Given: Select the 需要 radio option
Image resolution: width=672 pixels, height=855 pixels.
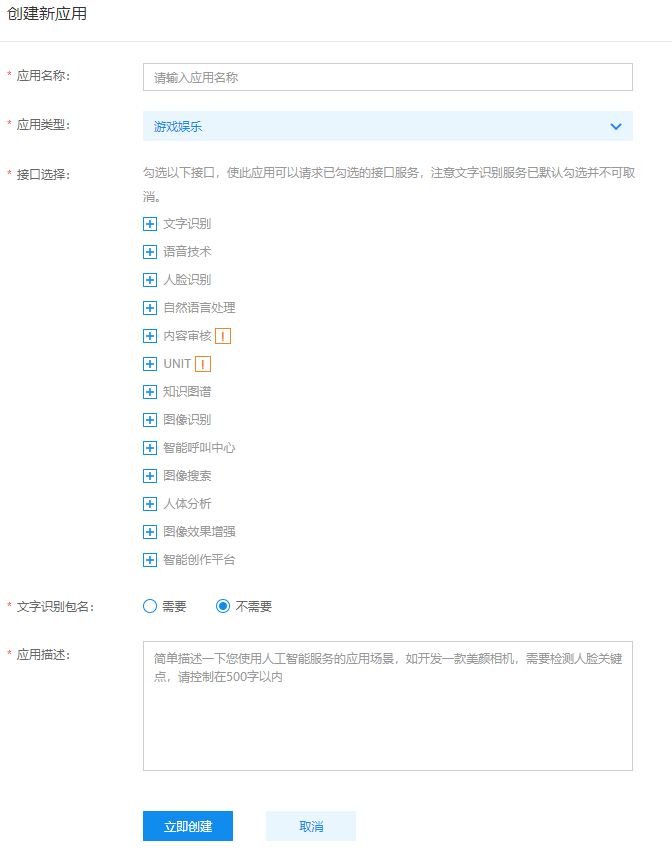Looking at the screenshot, I should (x=150, y=606).
